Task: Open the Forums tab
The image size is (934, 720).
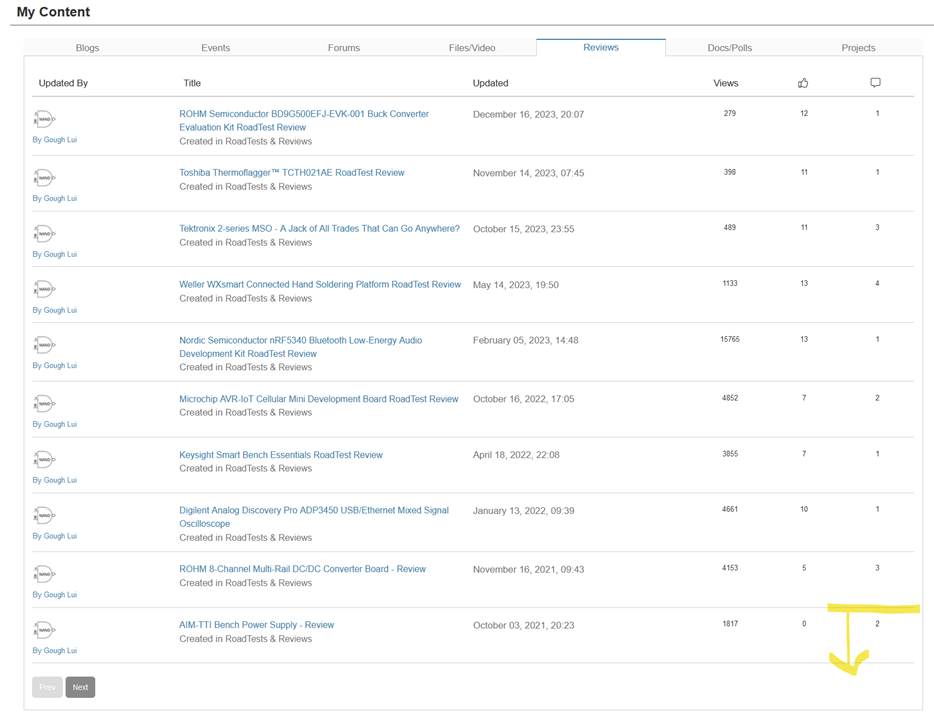Action: click(x=344, y=48)
